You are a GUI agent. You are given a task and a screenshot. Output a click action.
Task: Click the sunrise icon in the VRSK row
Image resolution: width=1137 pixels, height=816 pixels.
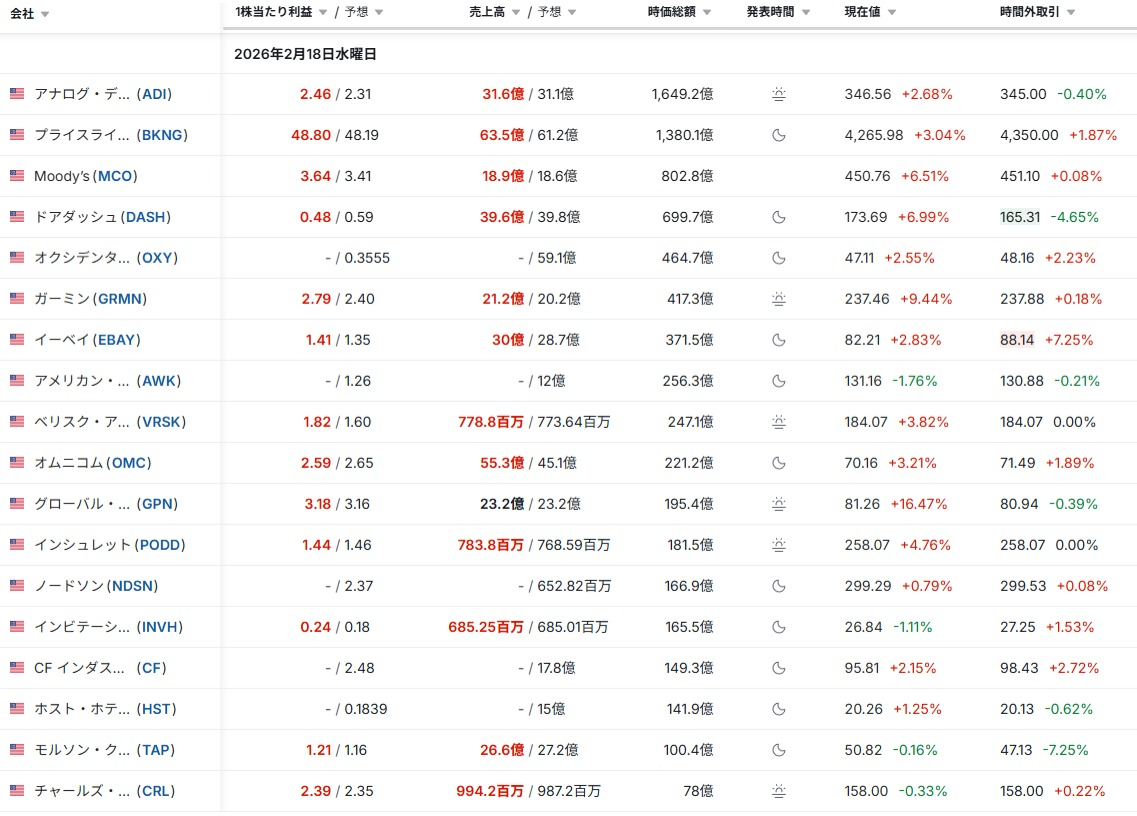(779, 422)
